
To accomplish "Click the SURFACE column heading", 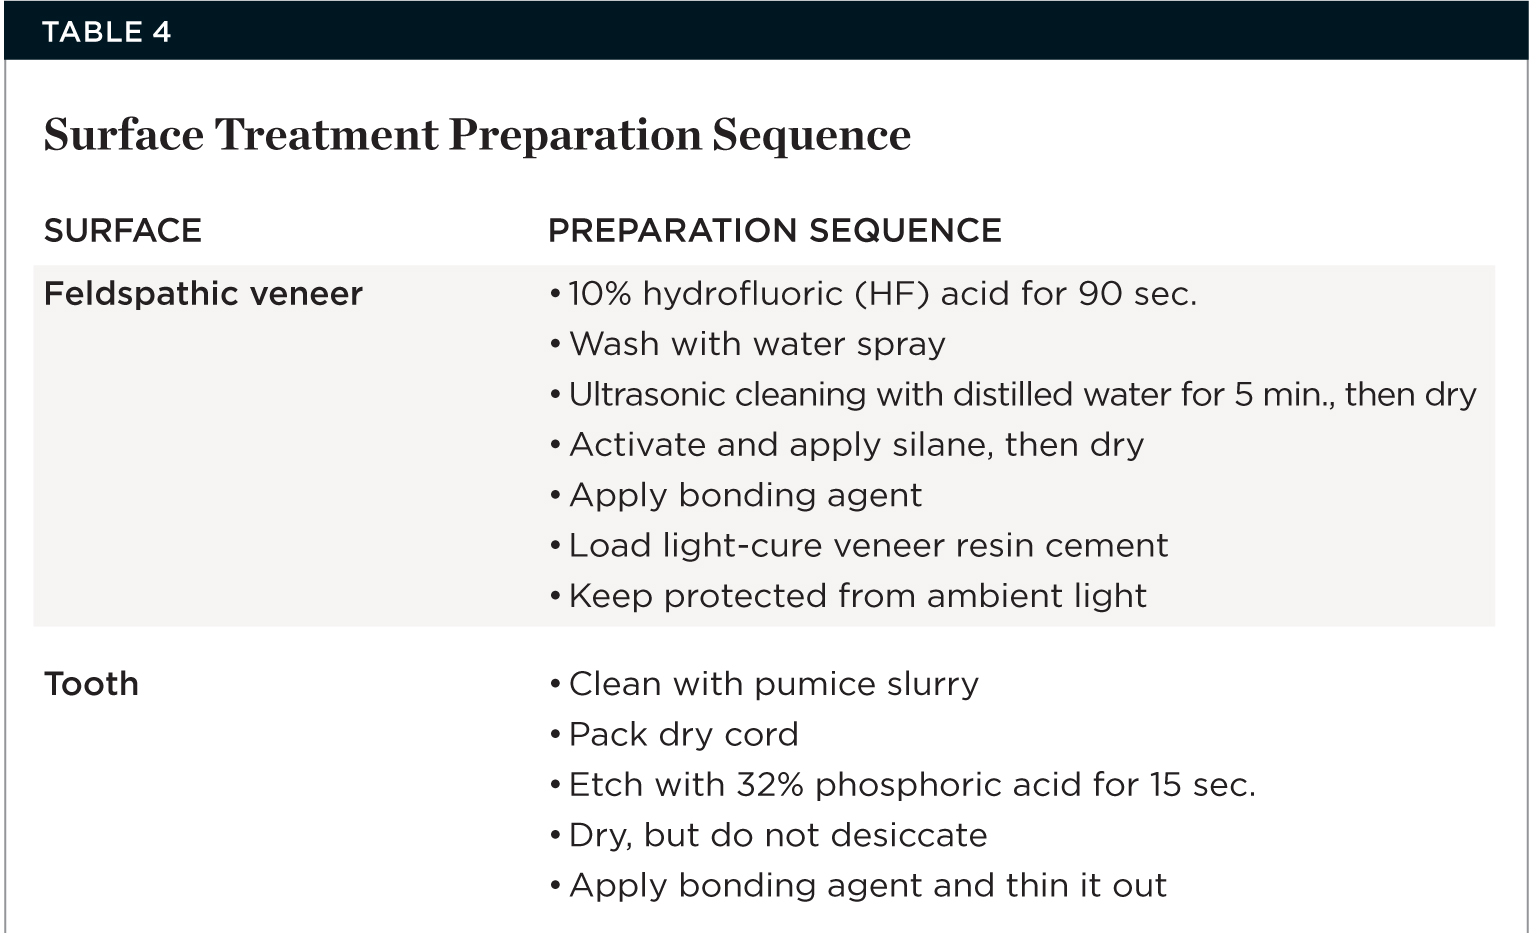I will [x=123, y=231].
